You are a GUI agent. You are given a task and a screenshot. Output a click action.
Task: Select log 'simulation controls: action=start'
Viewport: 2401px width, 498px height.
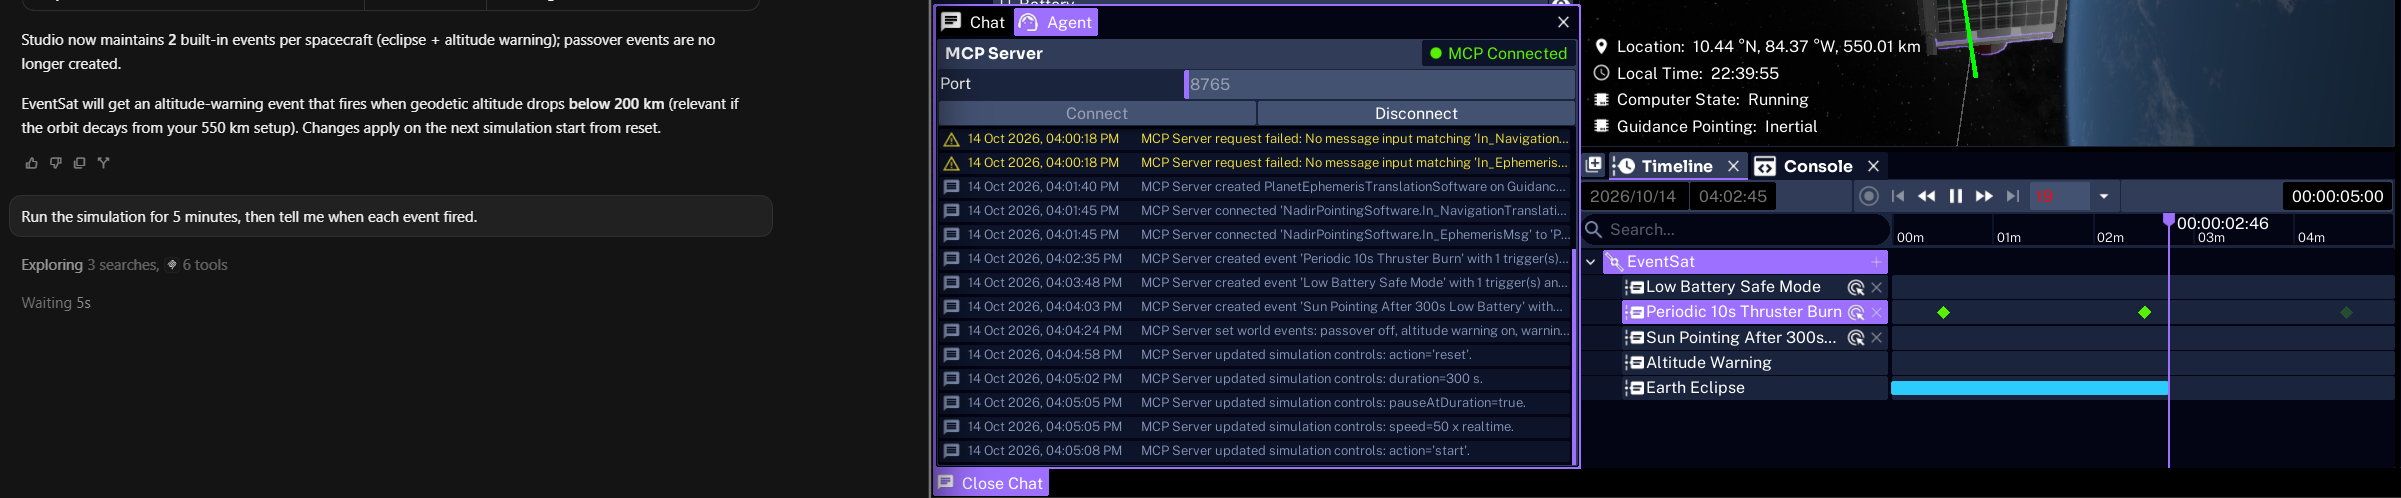point(1254,451)
